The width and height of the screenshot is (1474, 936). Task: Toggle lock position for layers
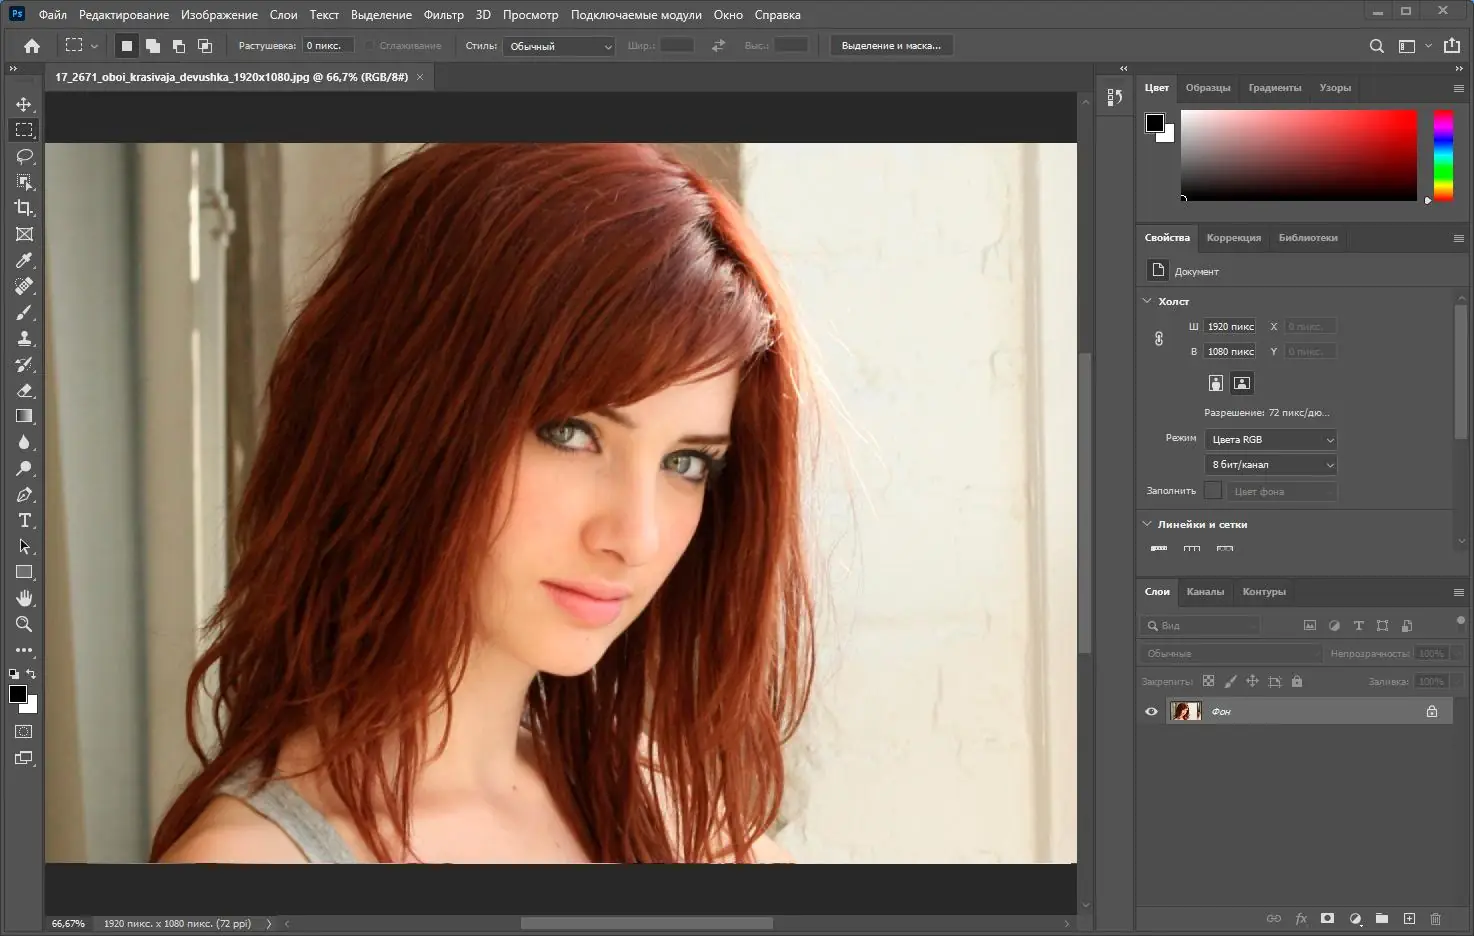1253,681
